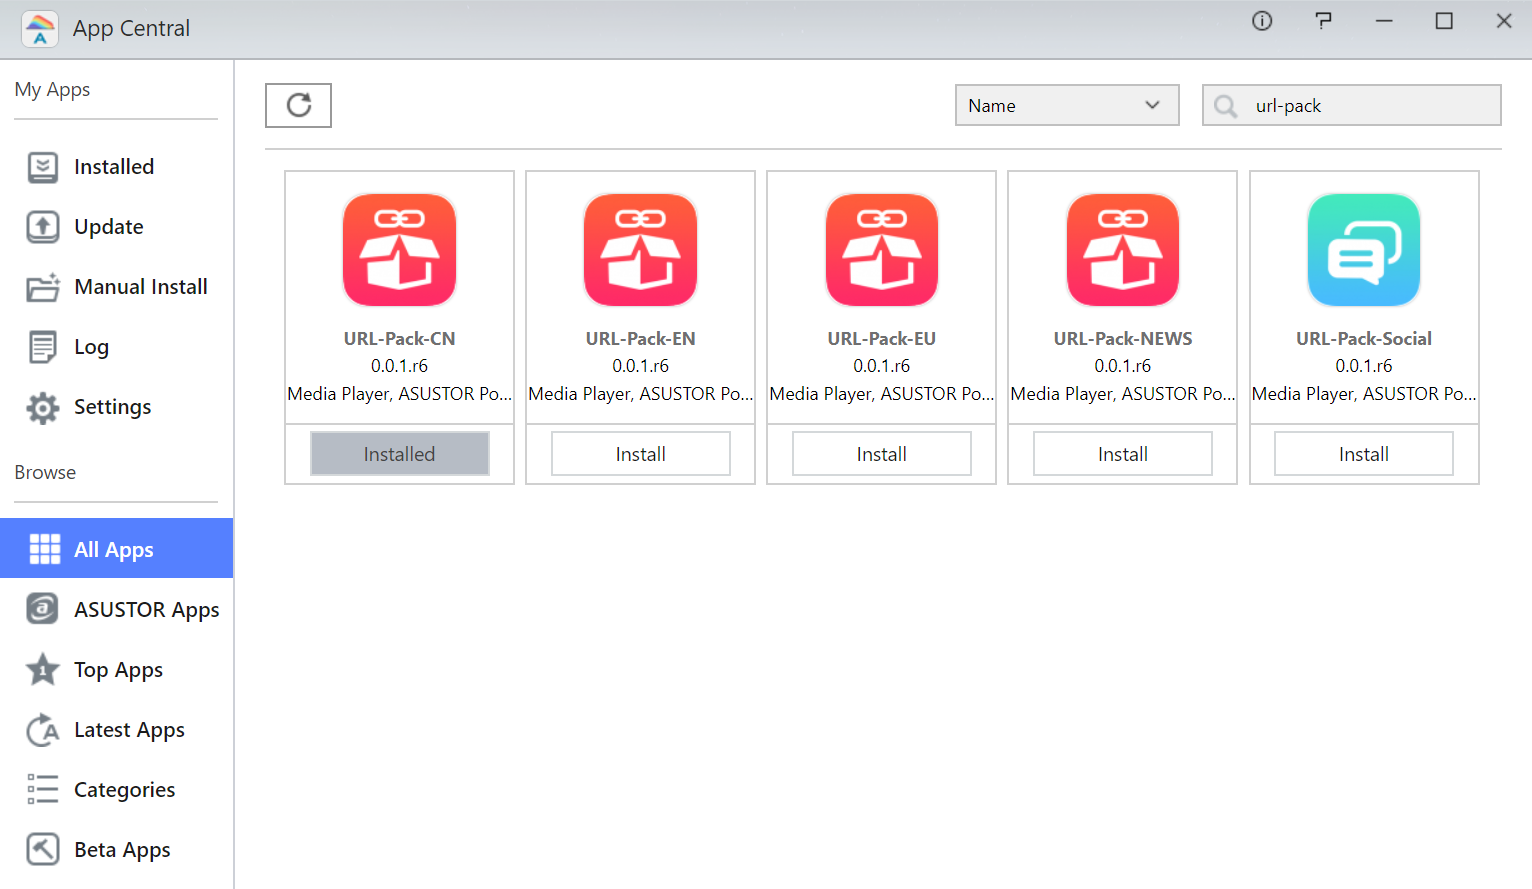Click the refresh icon button
Screen dimensions: 1532x889
click(298, 105)
